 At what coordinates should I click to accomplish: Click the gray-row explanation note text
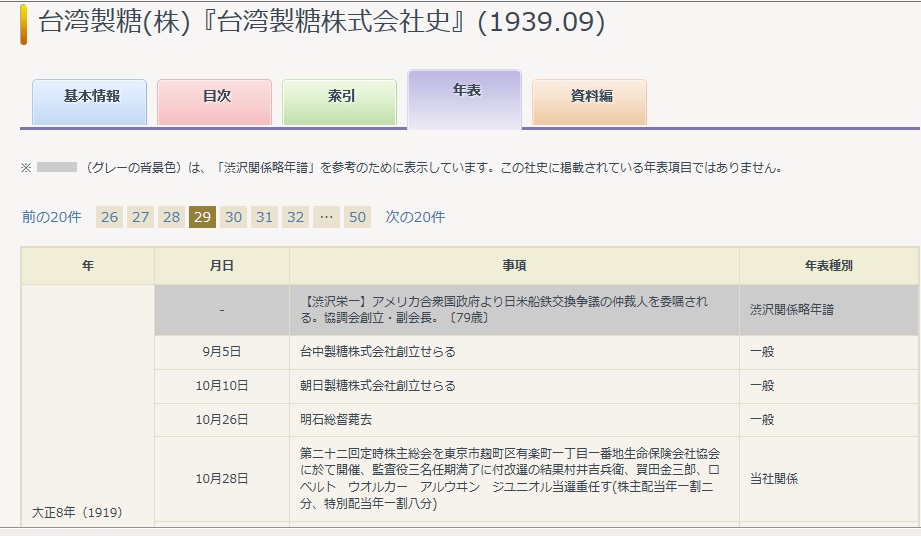[x=435, y=168]
